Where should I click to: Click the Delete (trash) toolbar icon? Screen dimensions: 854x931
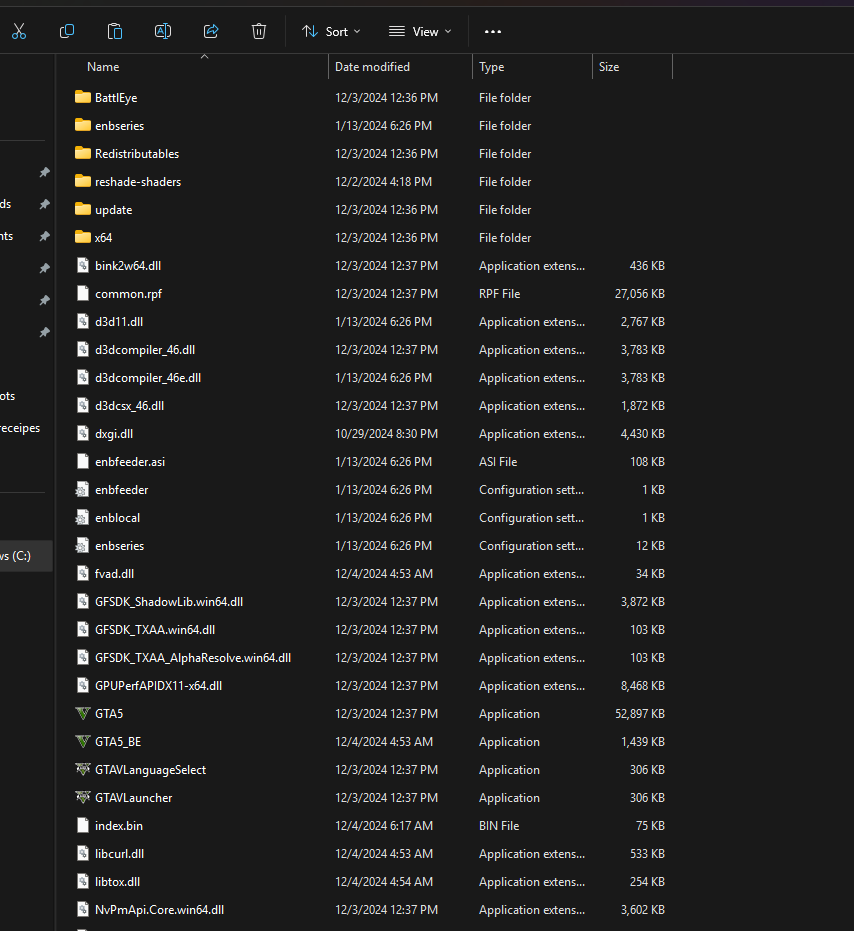point(258,31)
